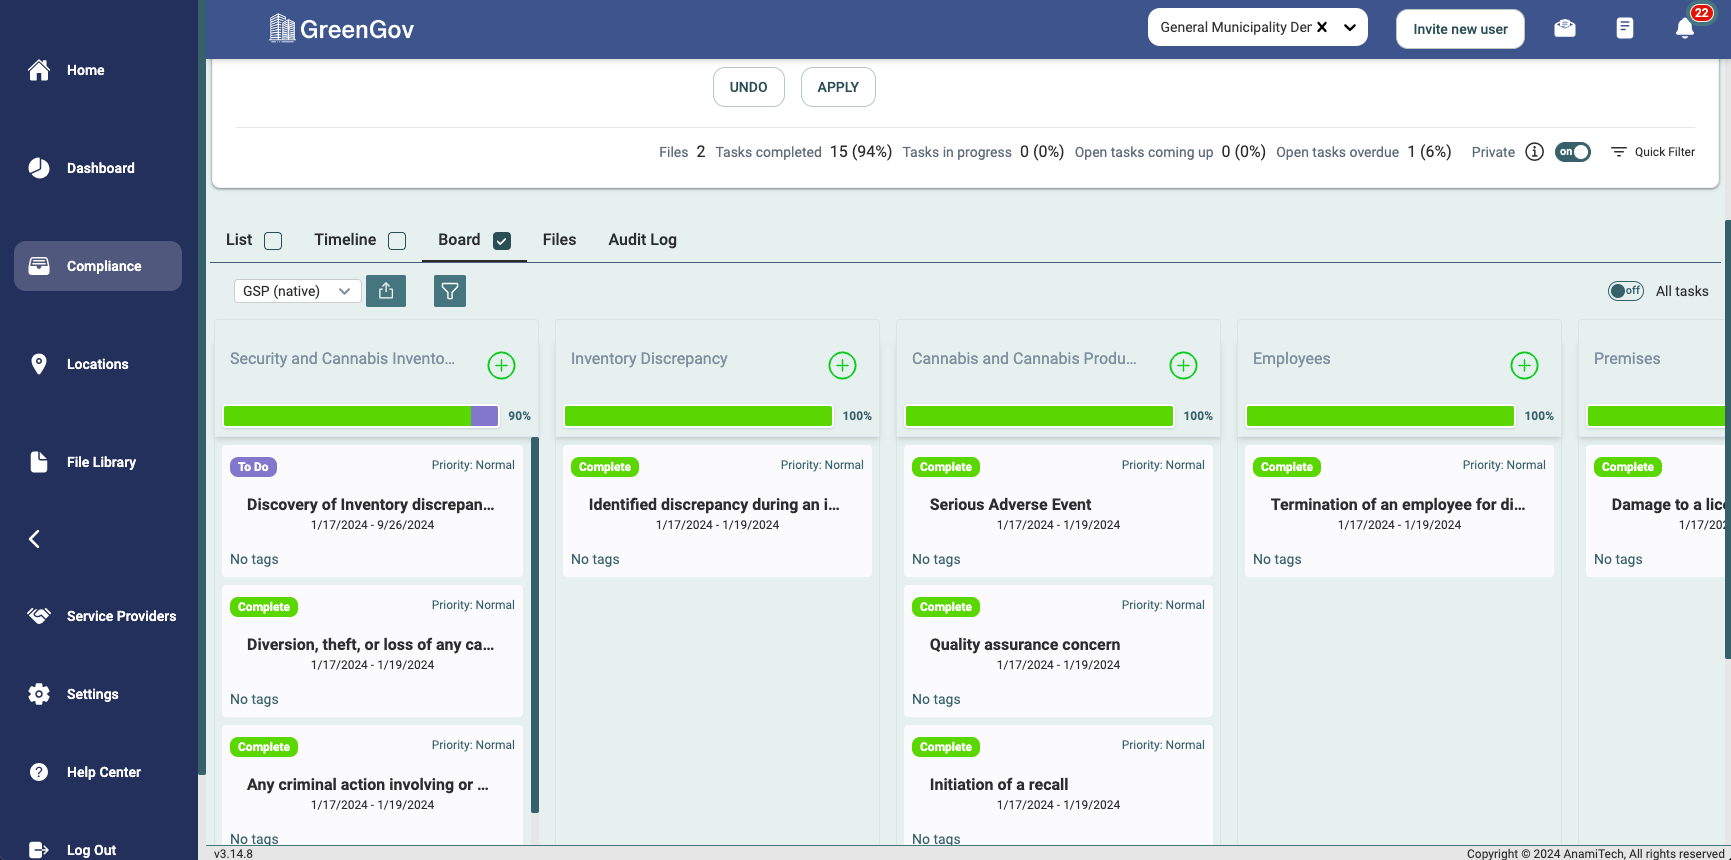
Task: Add task to Employees column
Action: pyautogui.click(x=1524, y=366)
